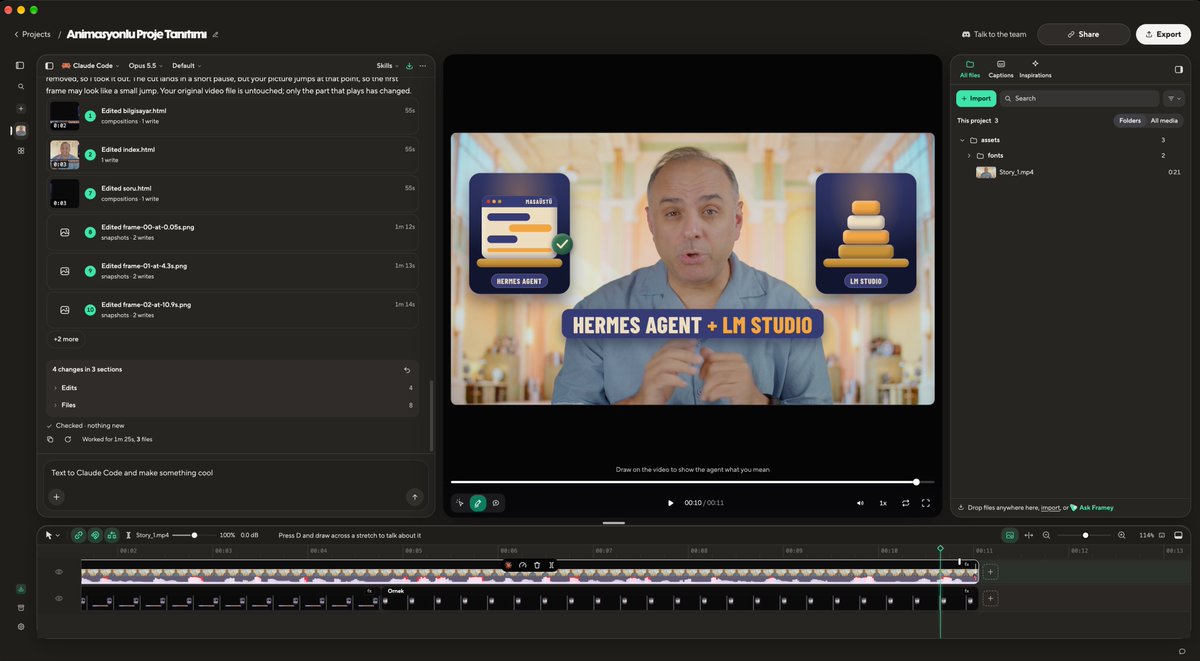
Task: Copy the response with the copy icon
Action: click(x=50, y=439)
